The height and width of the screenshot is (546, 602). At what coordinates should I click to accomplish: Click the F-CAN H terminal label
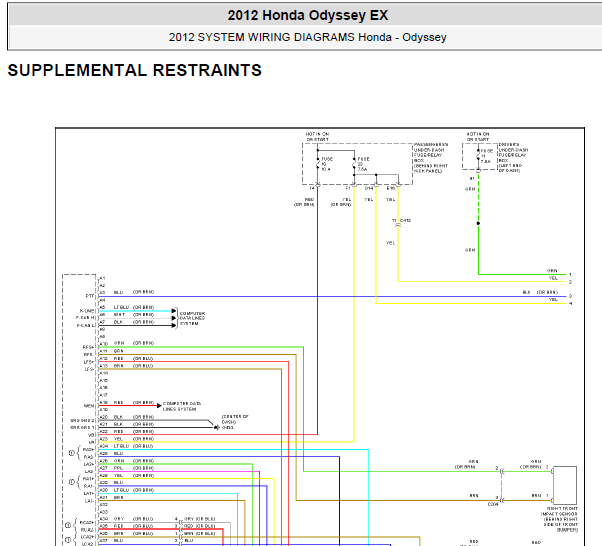pos(85,318)
